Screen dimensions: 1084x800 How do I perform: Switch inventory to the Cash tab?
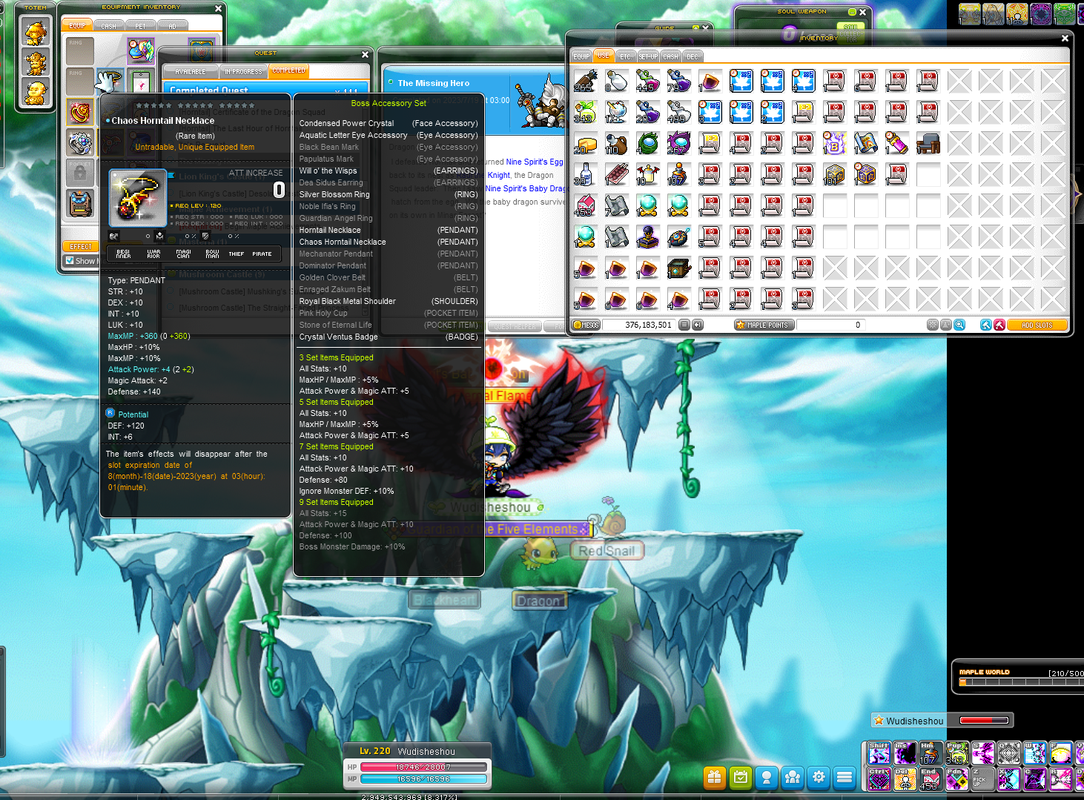(671, 56)
